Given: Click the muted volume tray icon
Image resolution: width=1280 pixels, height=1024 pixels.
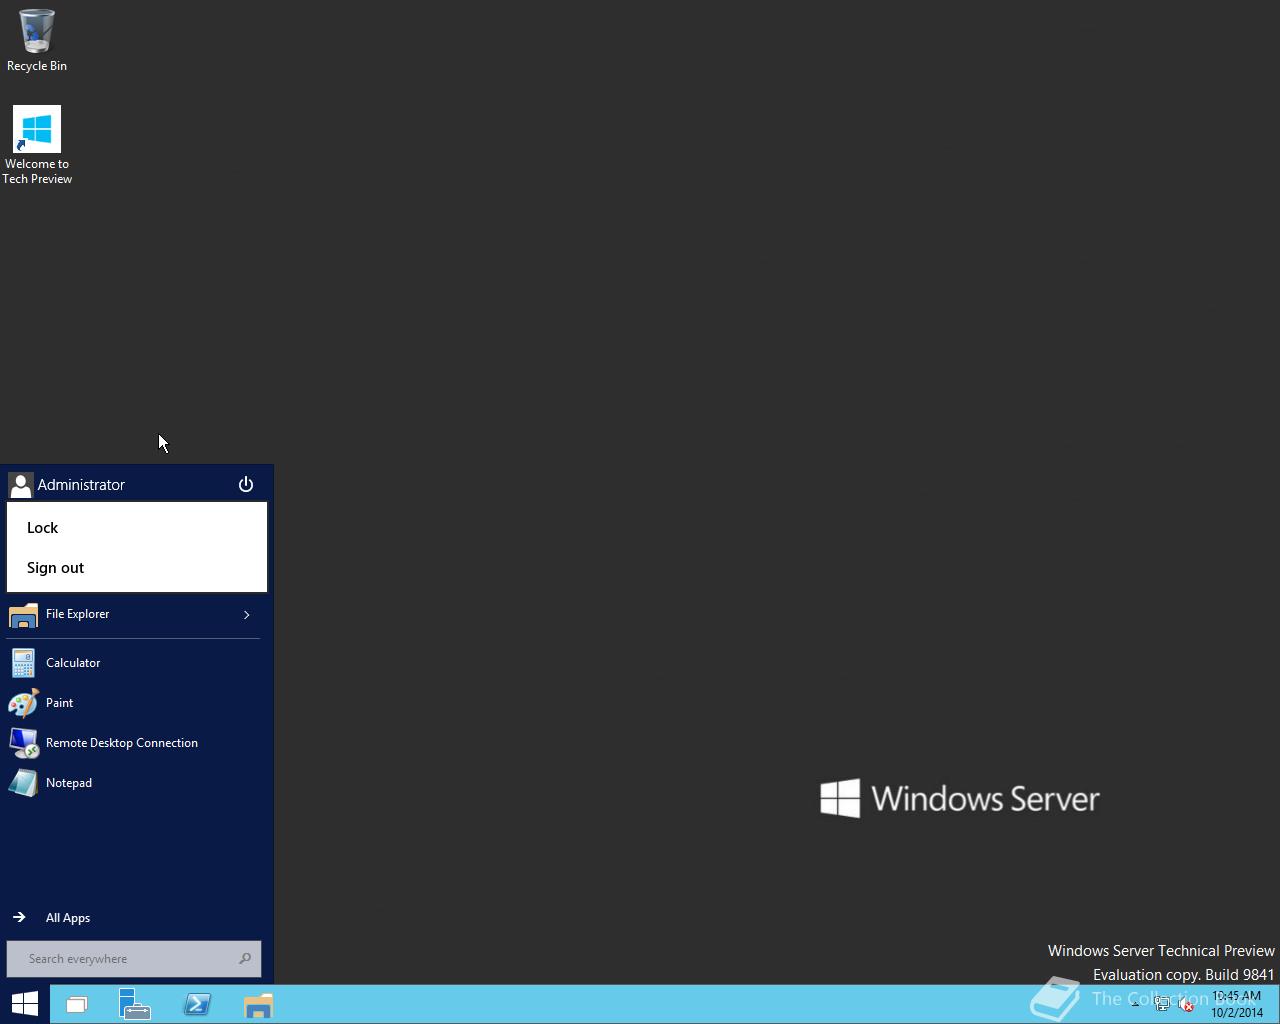Looking at the screenshot, I should coord(1187,1005).
